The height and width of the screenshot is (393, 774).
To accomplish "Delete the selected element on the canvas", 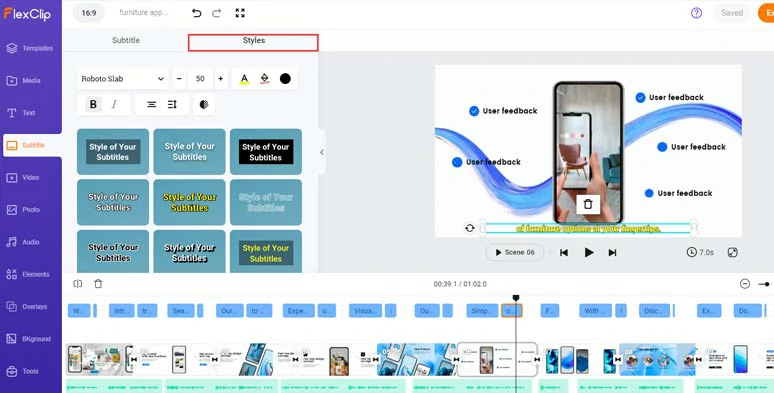I will (x=588, y=204).
